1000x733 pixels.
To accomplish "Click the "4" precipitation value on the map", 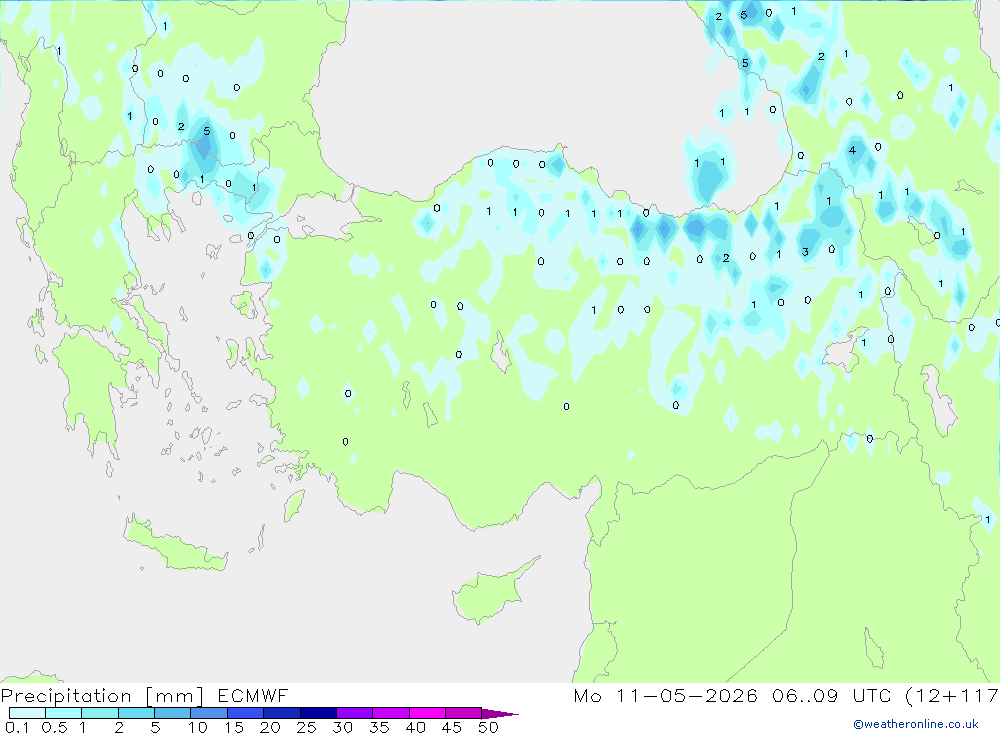I will click(x=853, y=151).
